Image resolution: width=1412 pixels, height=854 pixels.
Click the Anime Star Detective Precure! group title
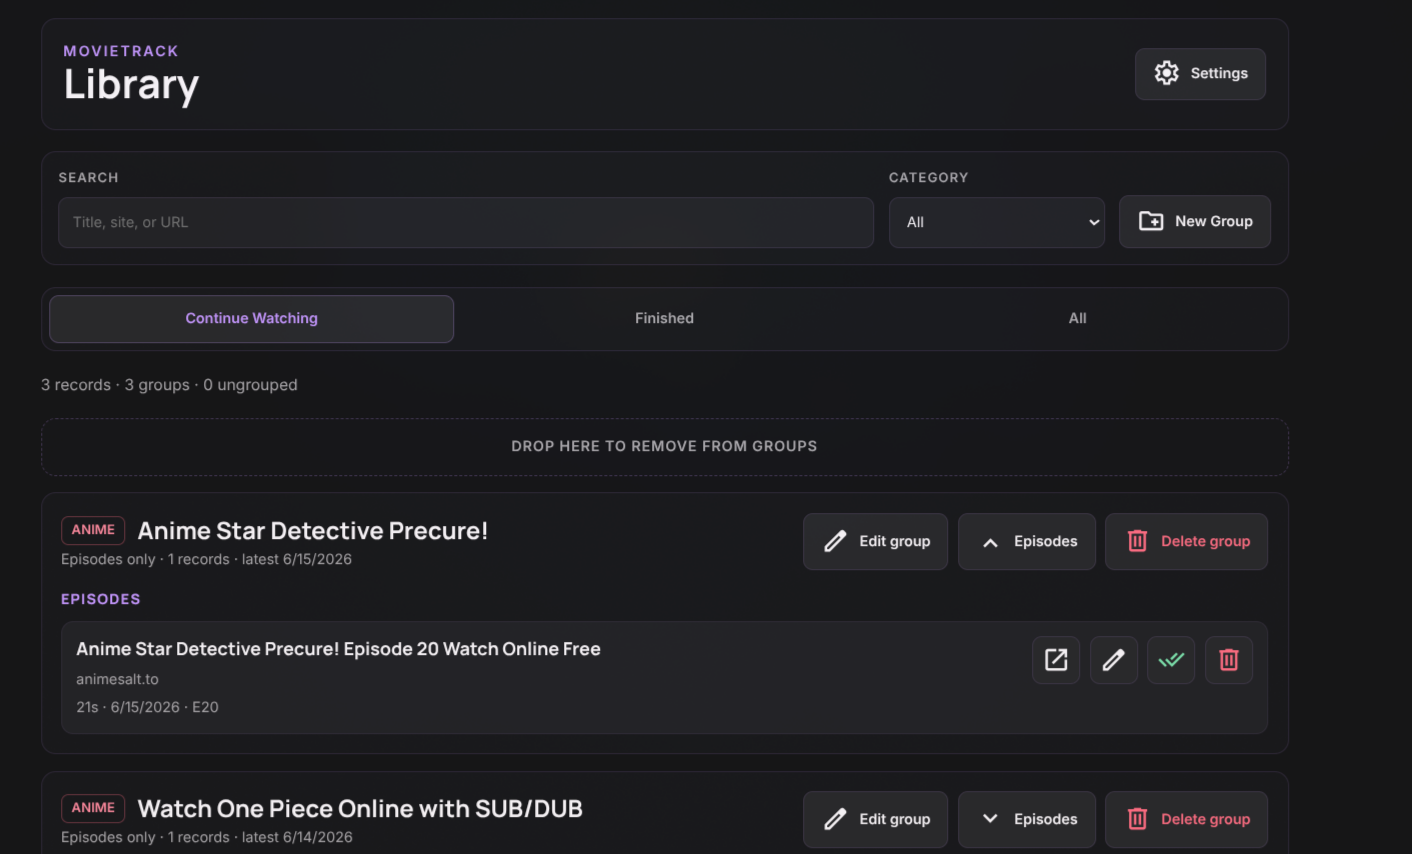312,531
